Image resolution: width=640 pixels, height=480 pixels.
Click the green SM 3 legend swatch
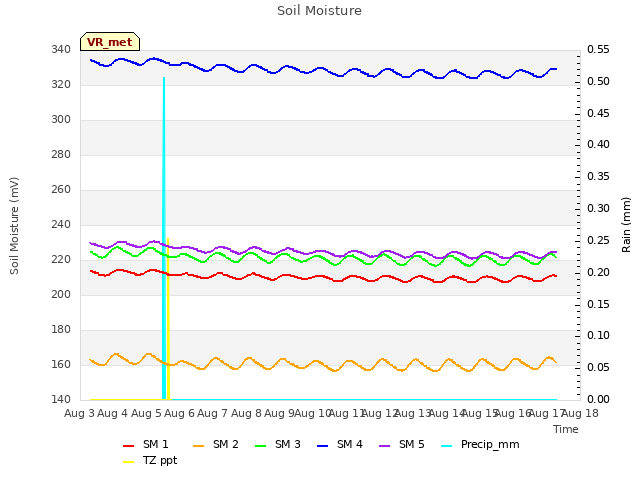[x=261, y=446]
